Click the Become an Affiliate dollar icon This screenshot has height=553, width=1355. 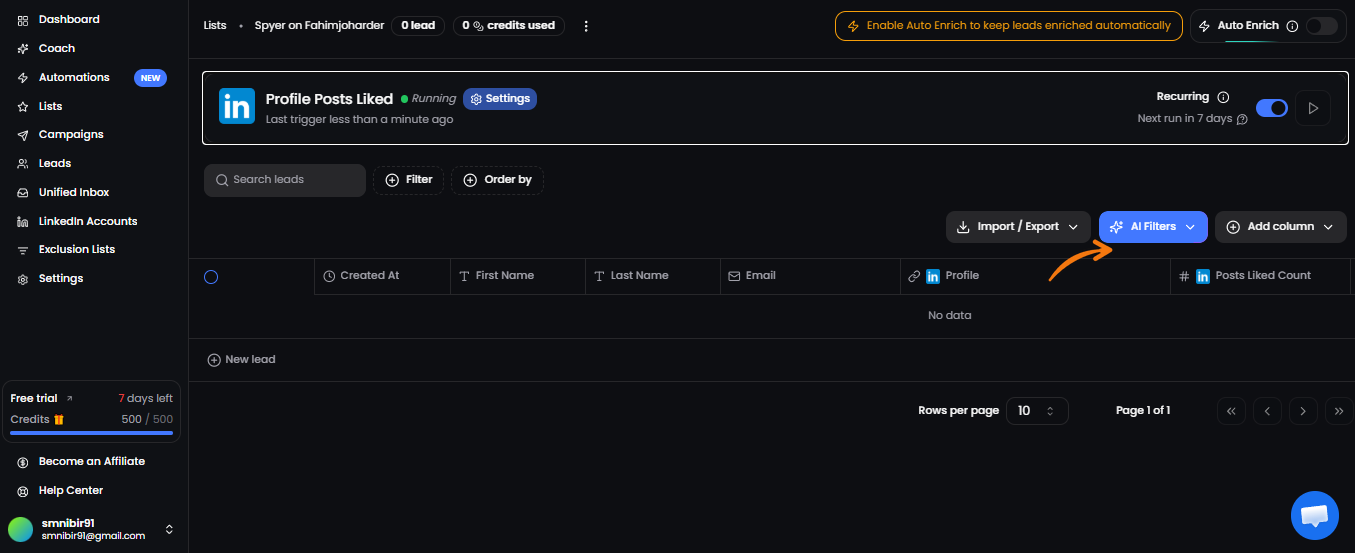23,462
